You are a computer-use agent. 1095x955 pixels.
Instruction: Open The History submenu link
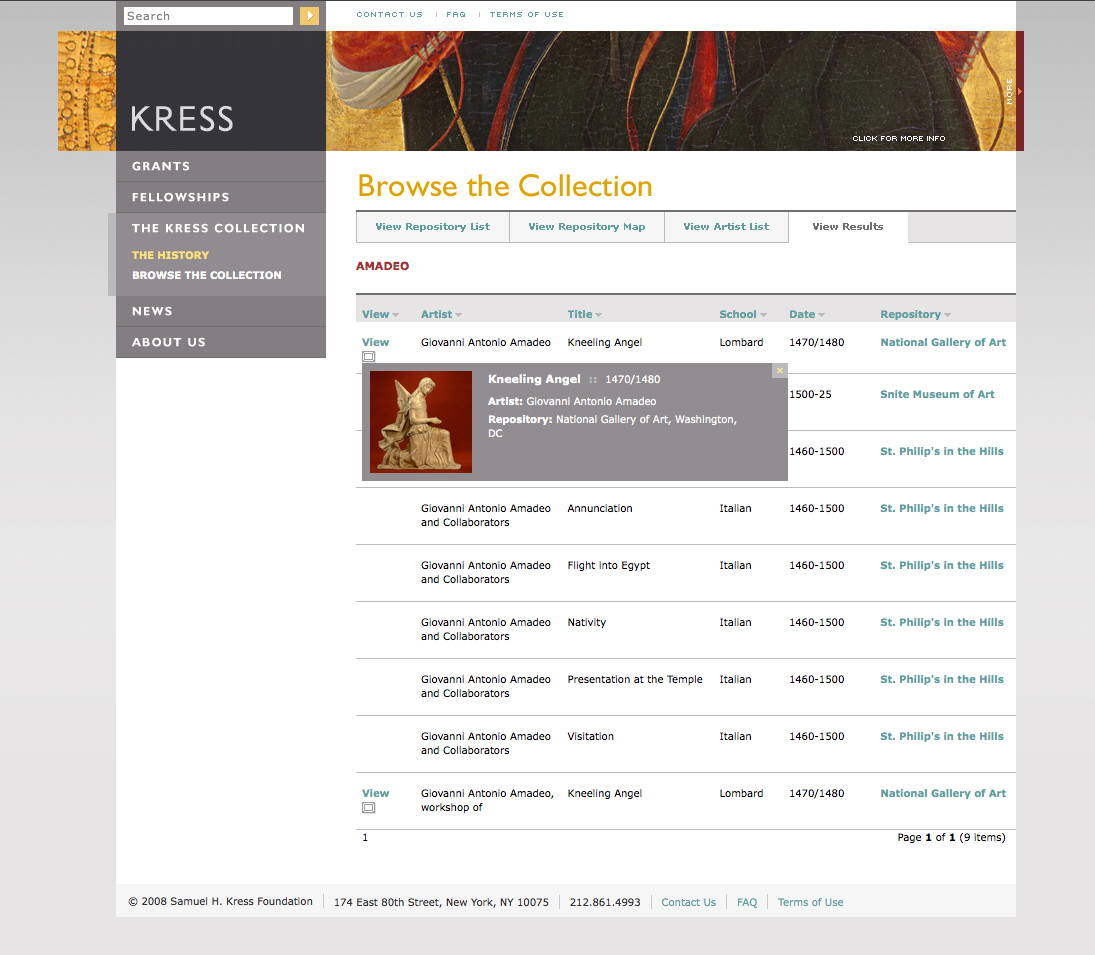pyautogui.click(x=170, y=256)
